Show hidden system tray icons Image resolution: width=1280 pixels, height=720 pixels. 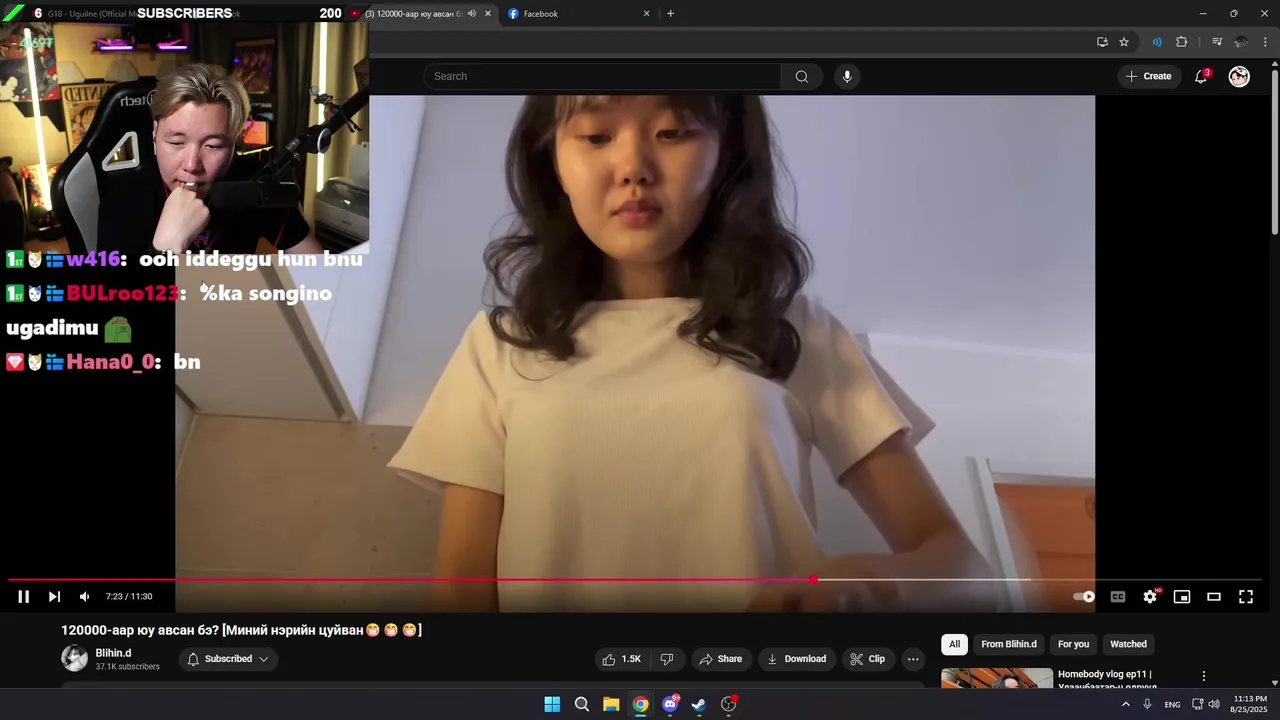click(x=1125, y=704)
